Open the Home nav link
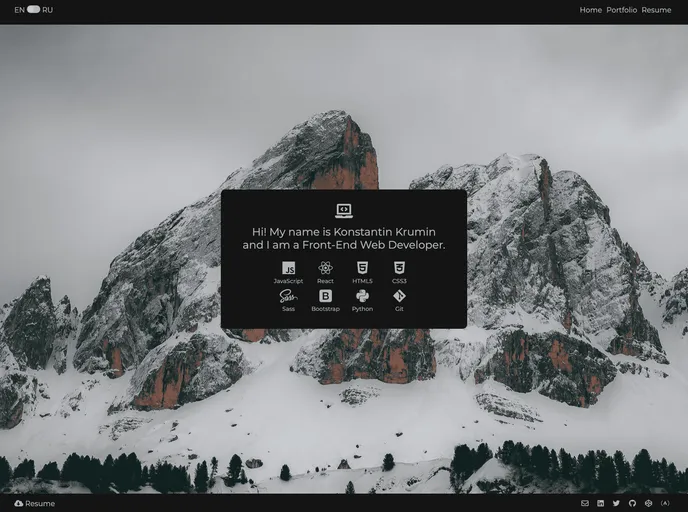This screenshot has height=512, width=688. click(591, 10)
